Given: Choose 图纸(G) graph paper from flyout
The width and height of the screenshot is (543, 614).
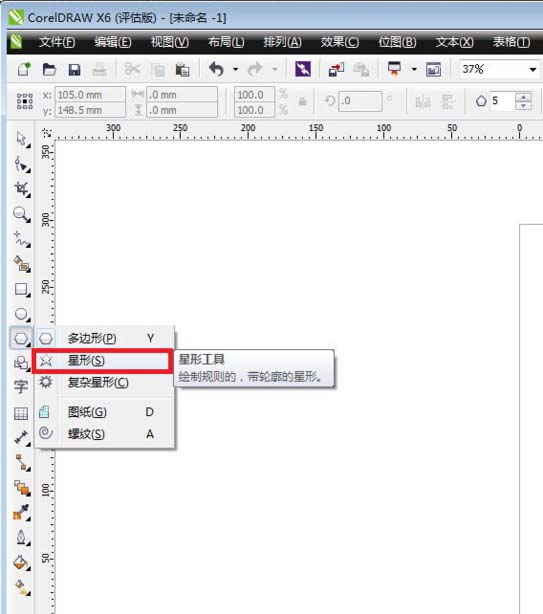Looking at the screenshot, I should [x=104, y=412].
